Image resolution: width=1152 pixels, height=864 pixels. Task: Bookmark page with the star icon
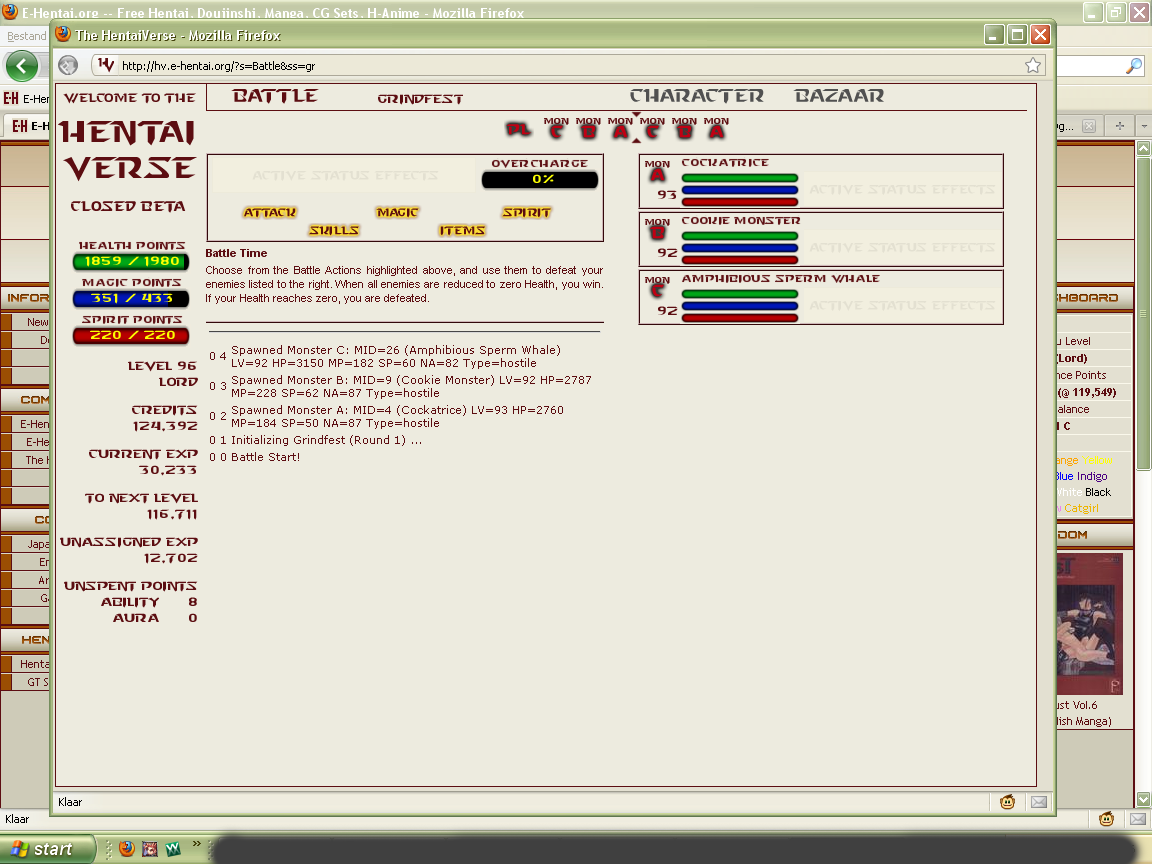coord(1033,65)
